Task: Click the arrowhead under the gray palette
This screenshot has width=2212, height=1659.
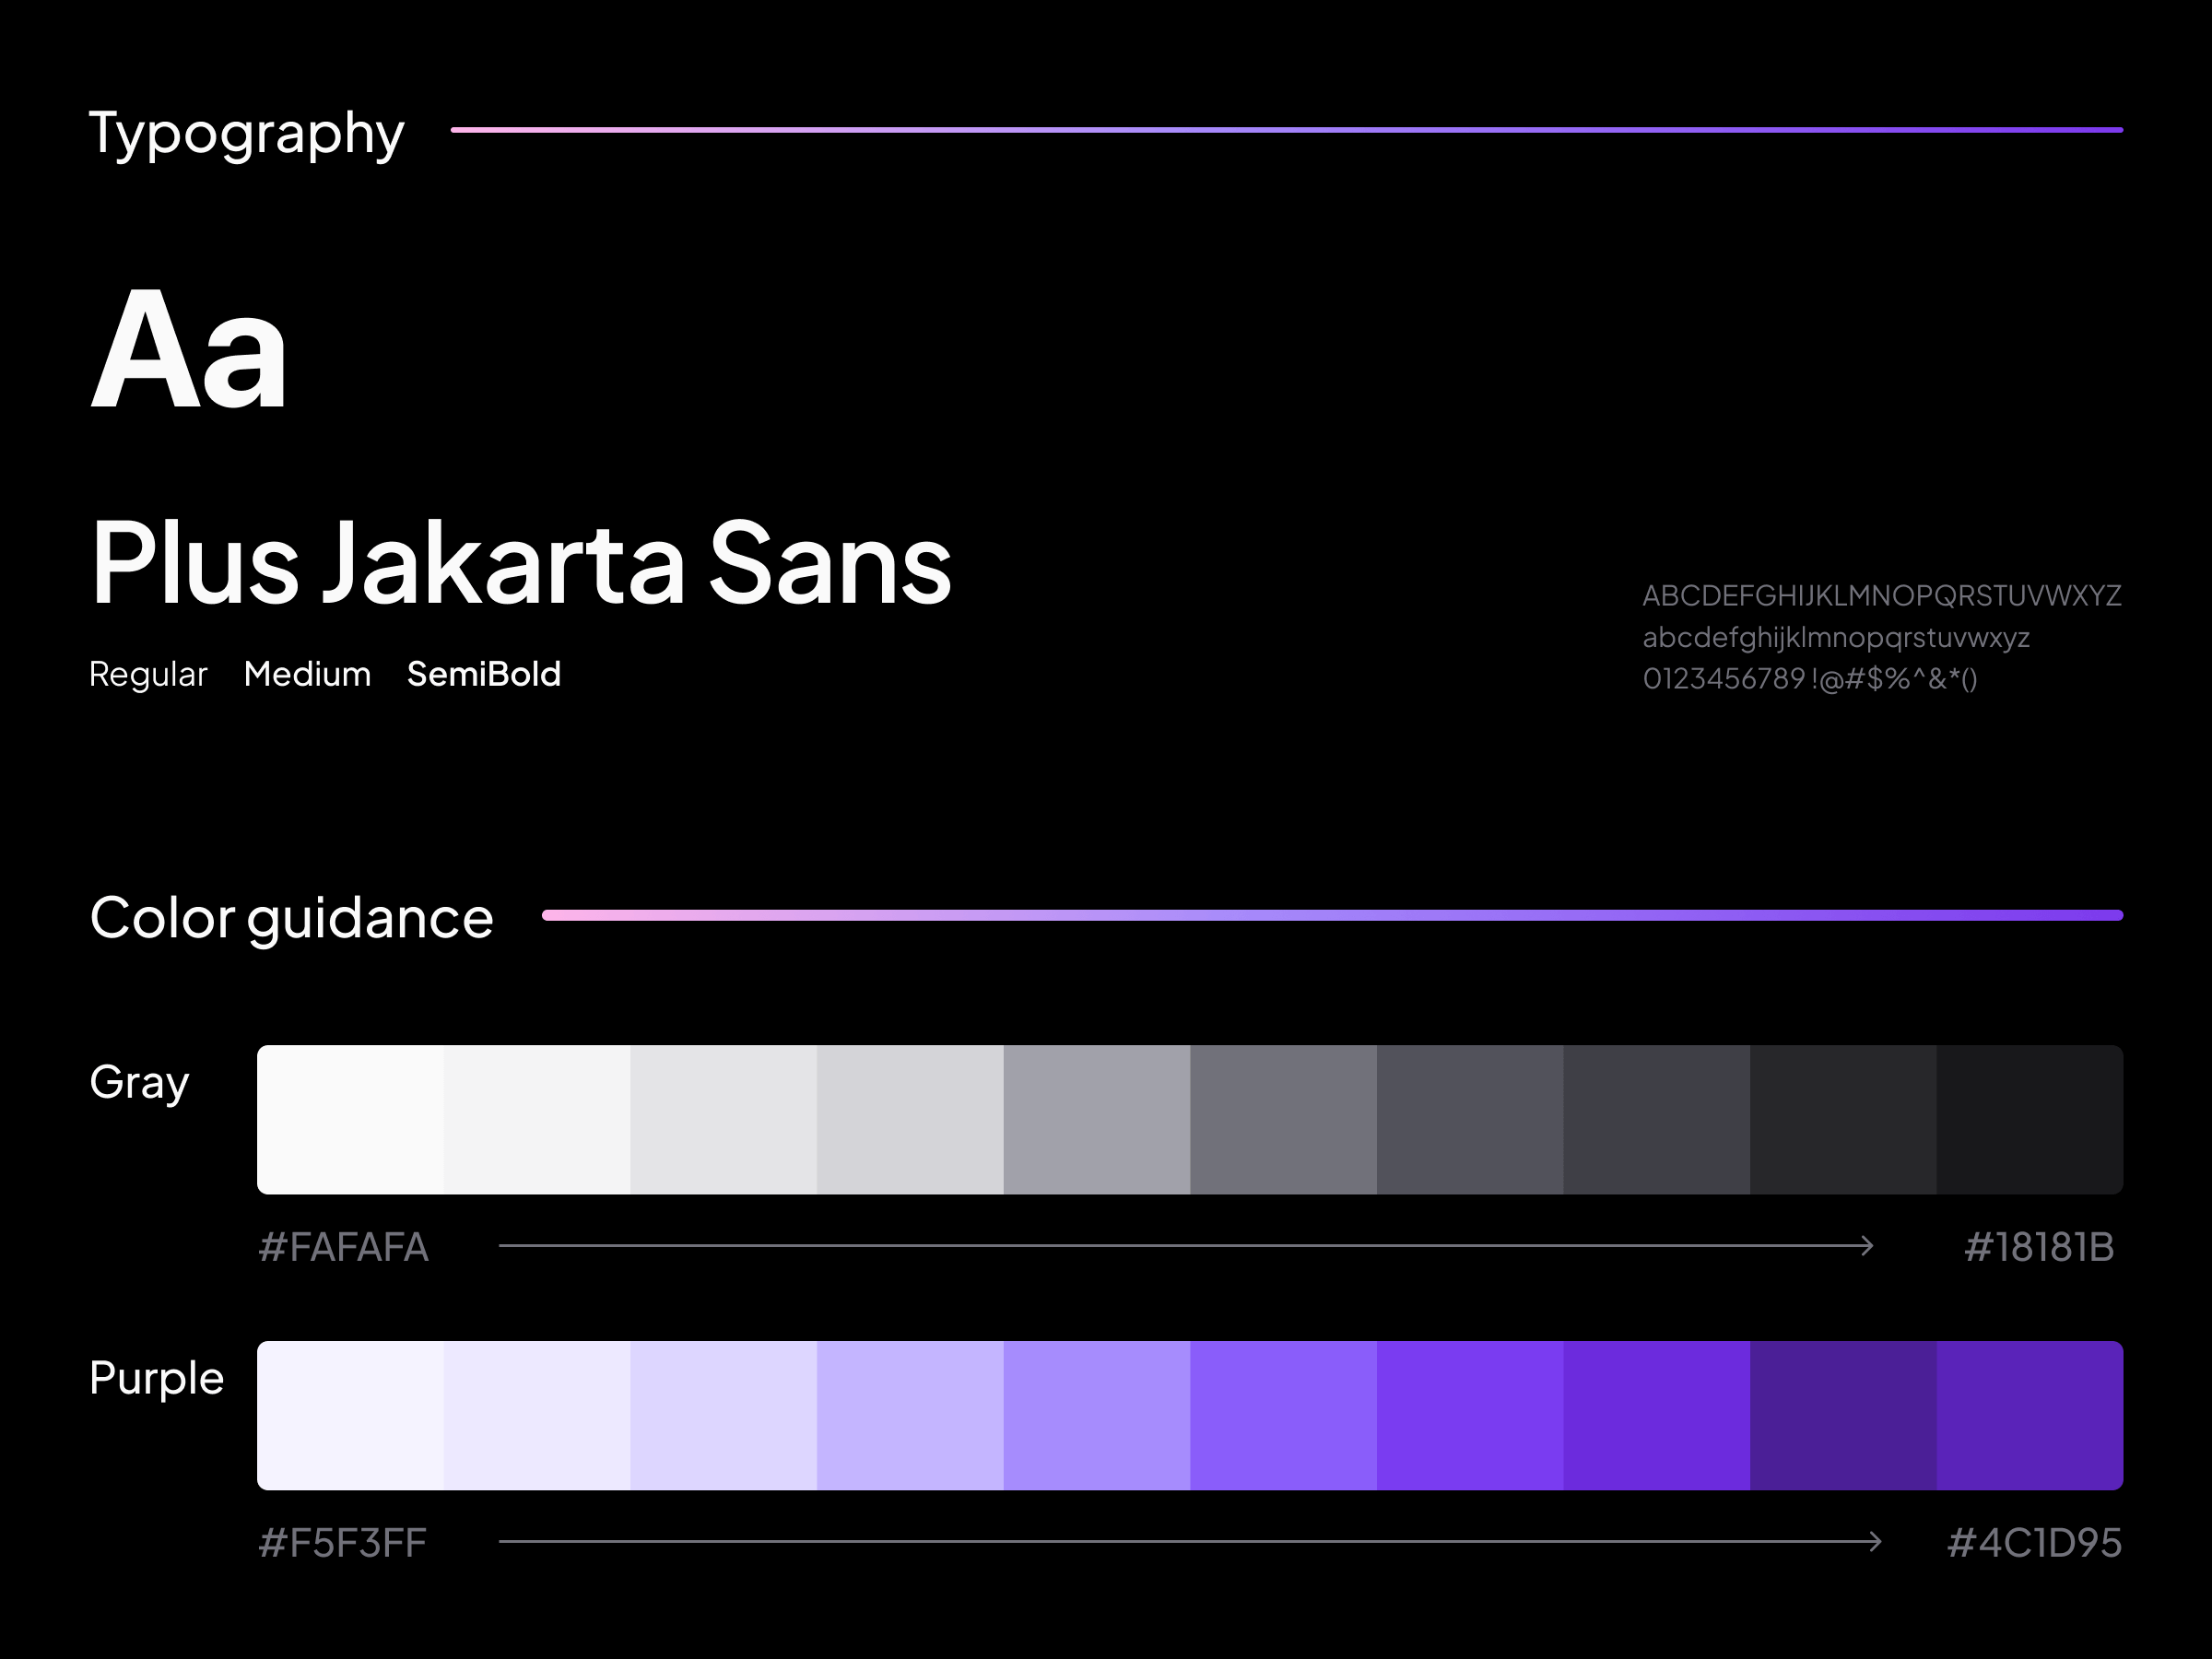Action: tap(1866, 1246)
